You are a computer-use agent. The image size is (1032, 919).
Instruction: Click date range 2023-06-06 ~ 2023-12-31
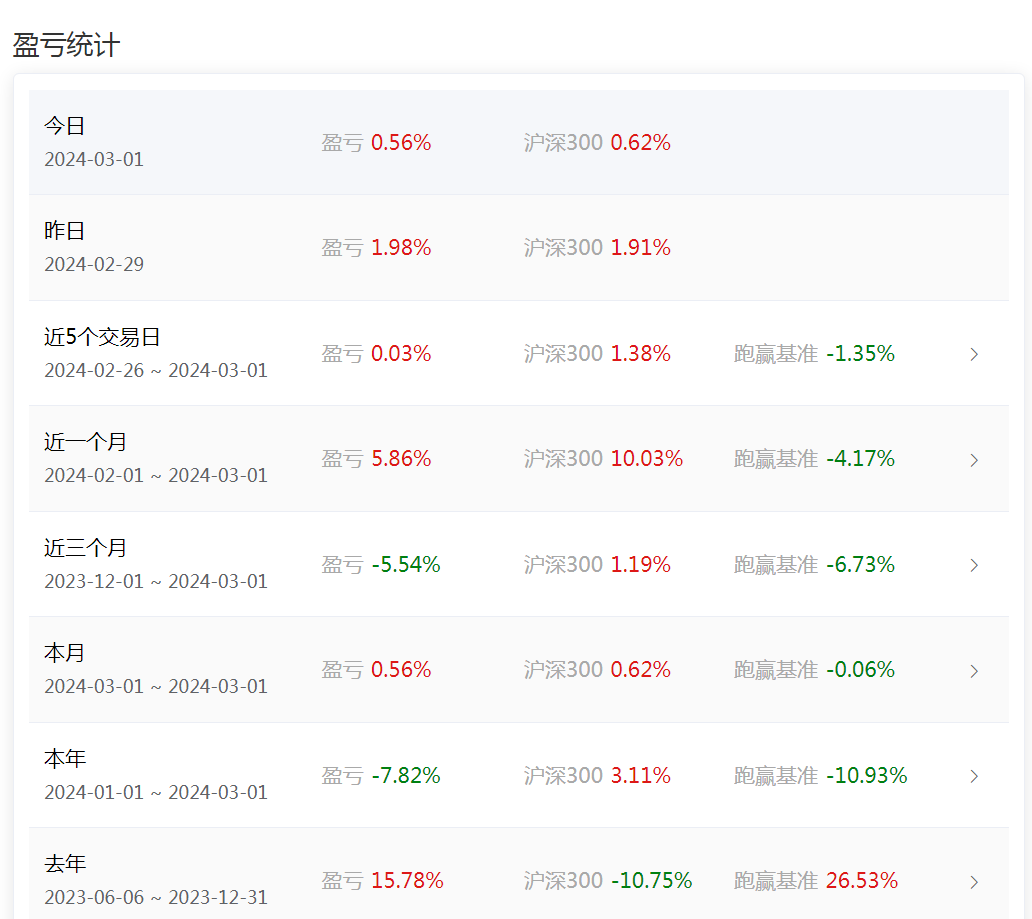[156, 897]
